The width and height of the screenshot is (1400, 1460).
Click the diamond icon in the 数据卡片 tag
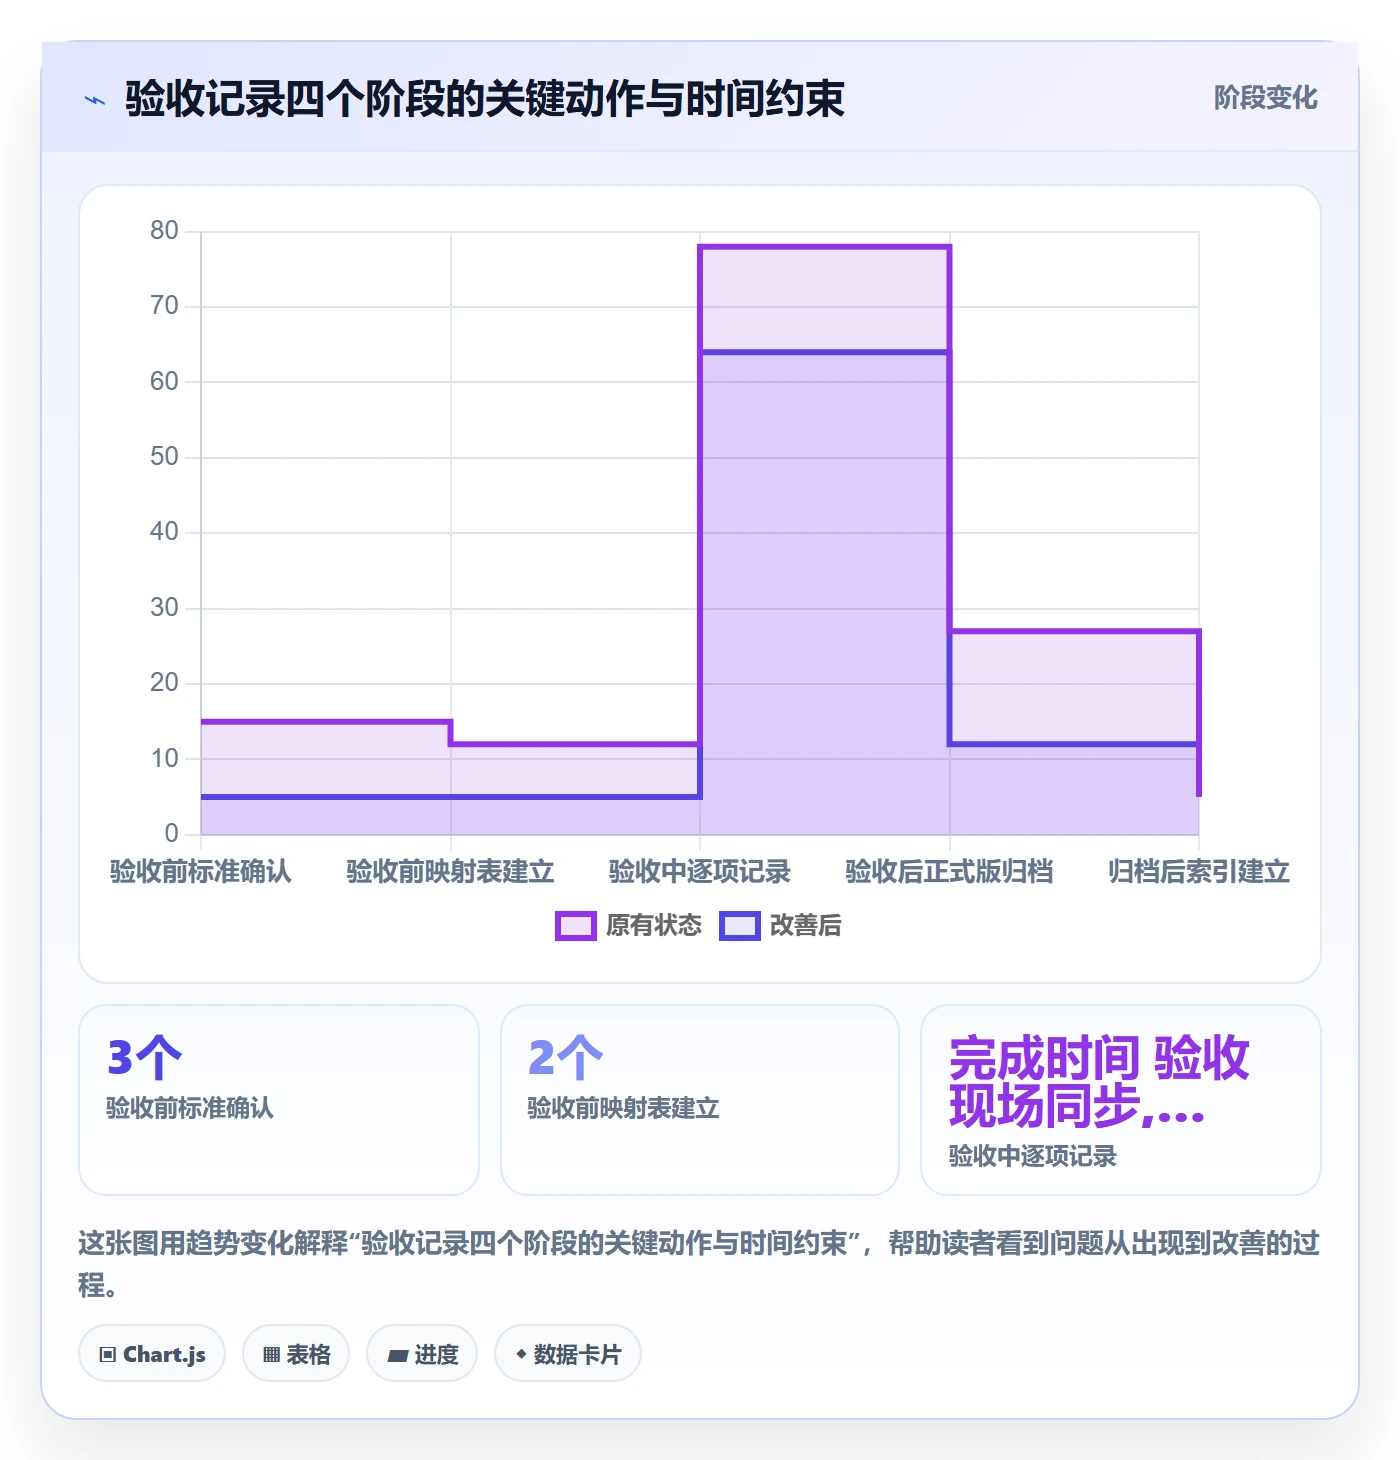click(x=521, y=1354)
